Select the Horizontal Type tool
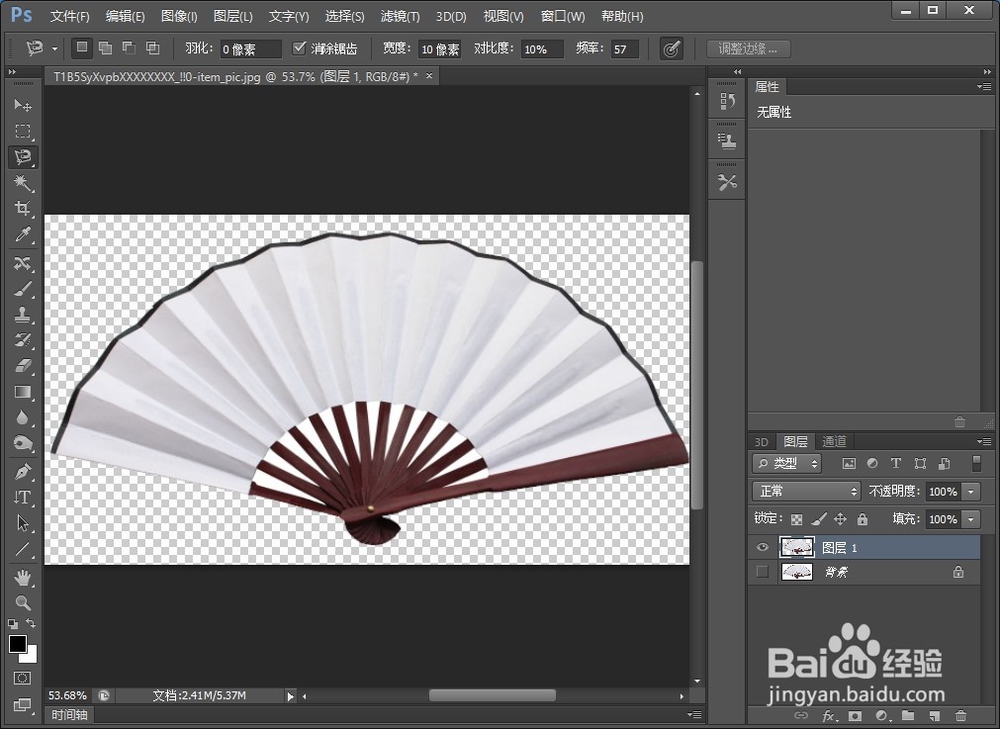 click(23, 495)
